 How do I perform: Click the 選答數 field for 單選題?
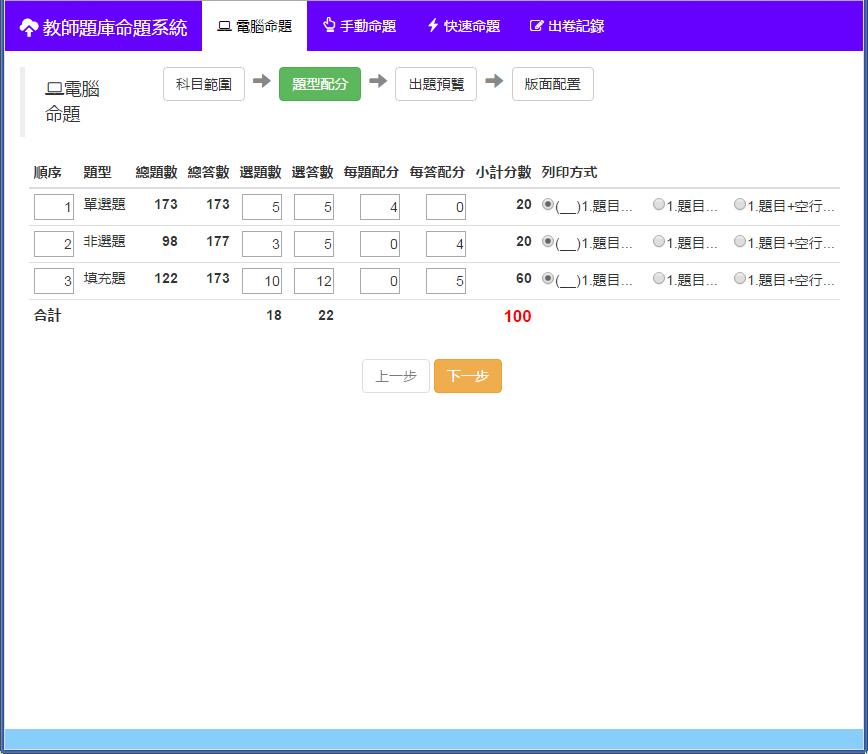(314, 207)
